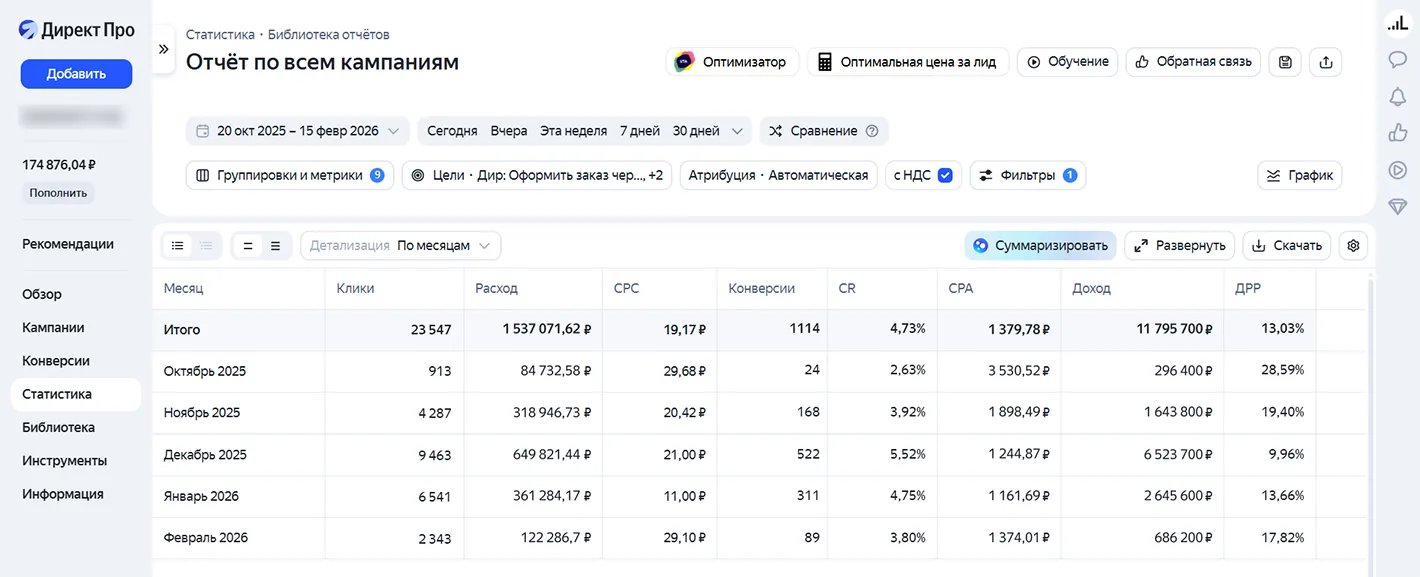This screenshot has height=577, width=1420.
Task: Select flat list view icon
Action: click(x=177, y=245)
